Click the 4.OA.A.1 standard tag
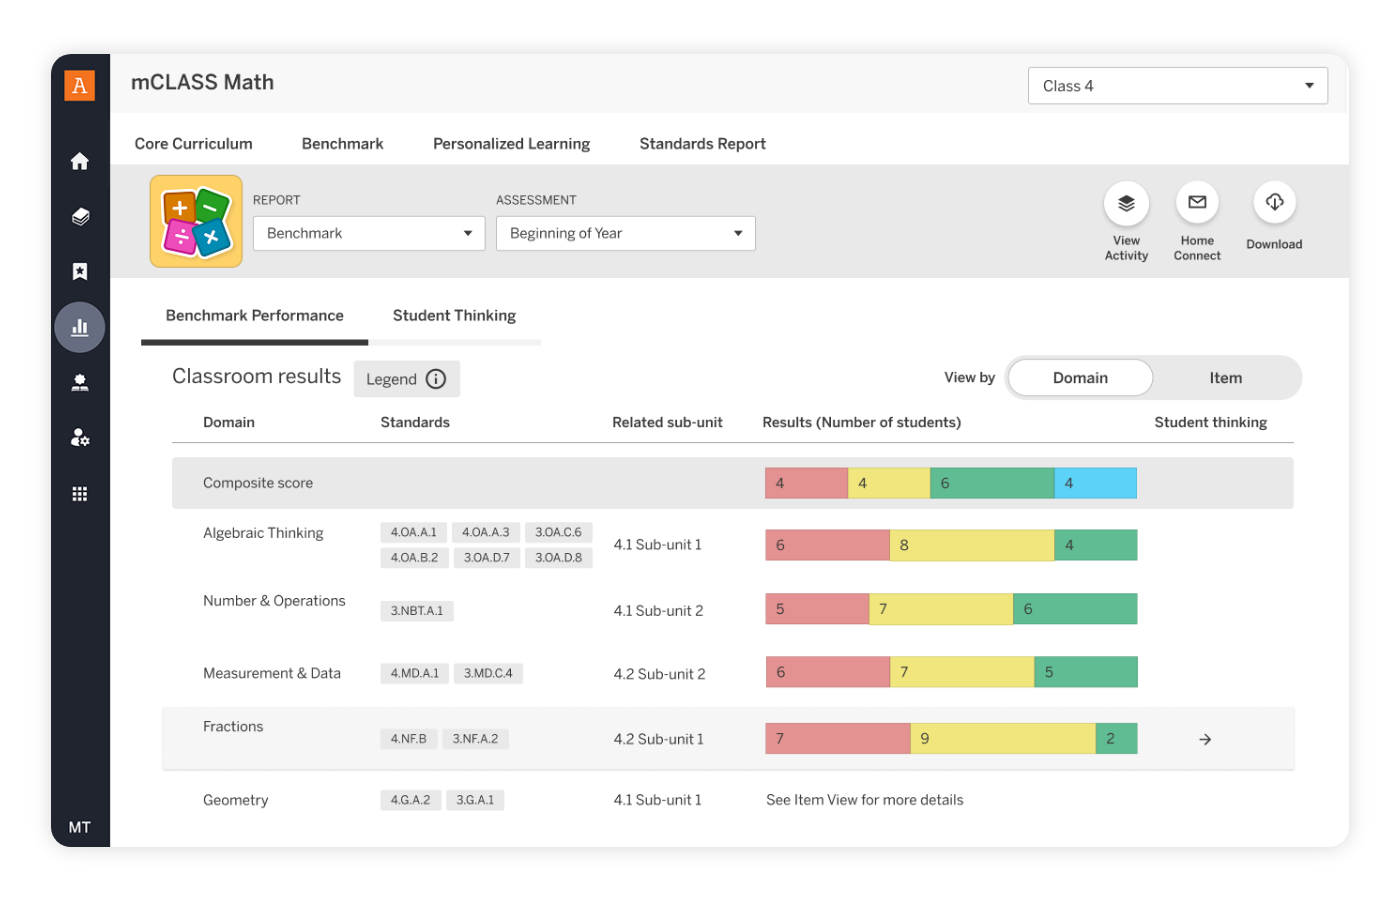The height and width of the screenshot is (900, 1400). (x=413, y=532)
